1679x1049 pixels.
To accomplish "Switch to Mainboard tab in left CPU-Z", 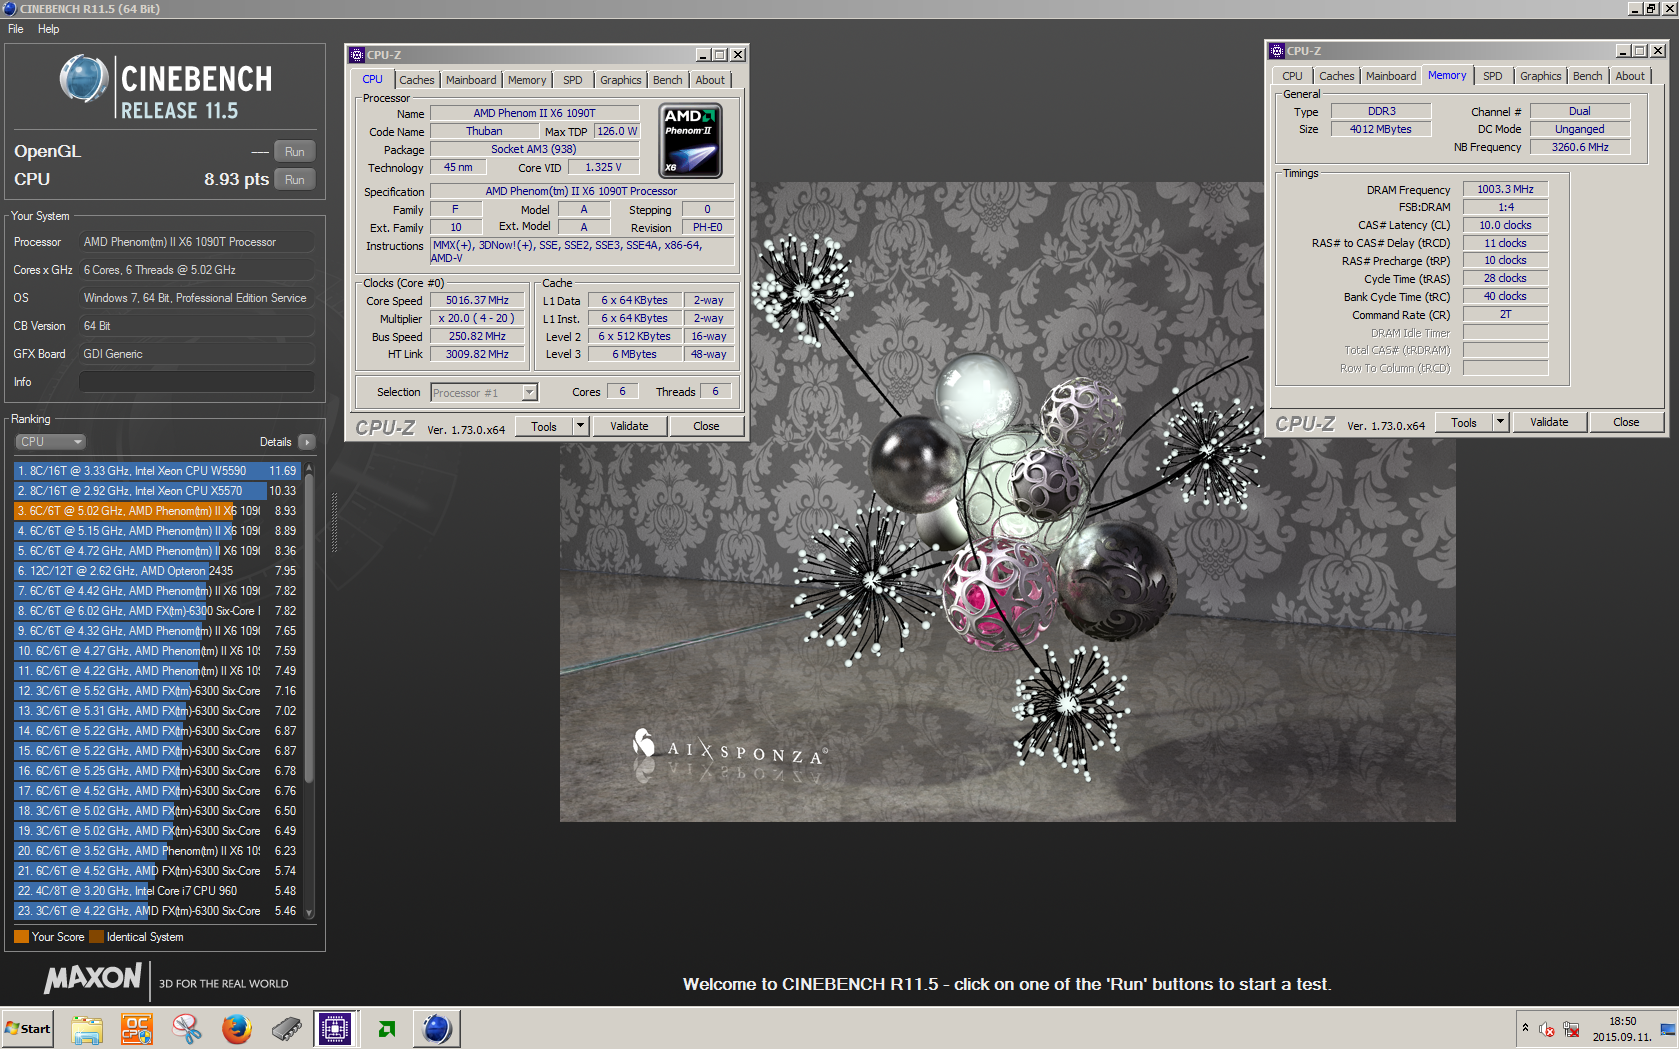I will pyautogui.click(x=471, y=80).
